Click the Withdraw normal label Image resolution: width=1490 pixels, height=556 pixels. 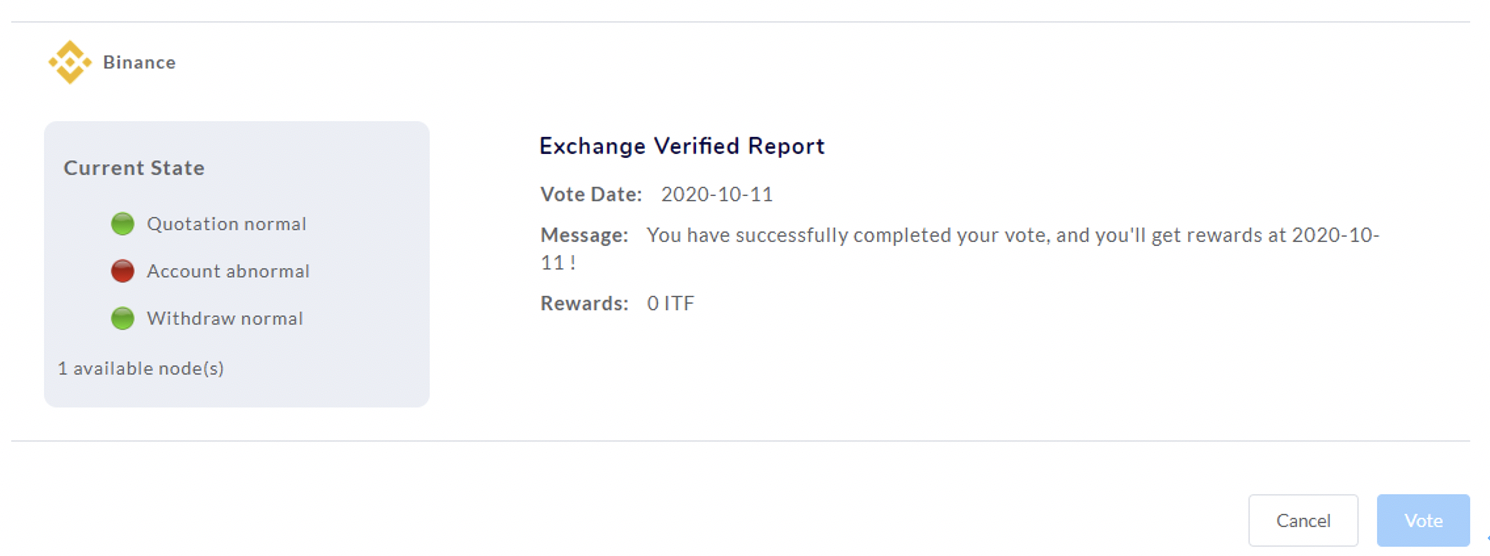[x=225, y=319]
